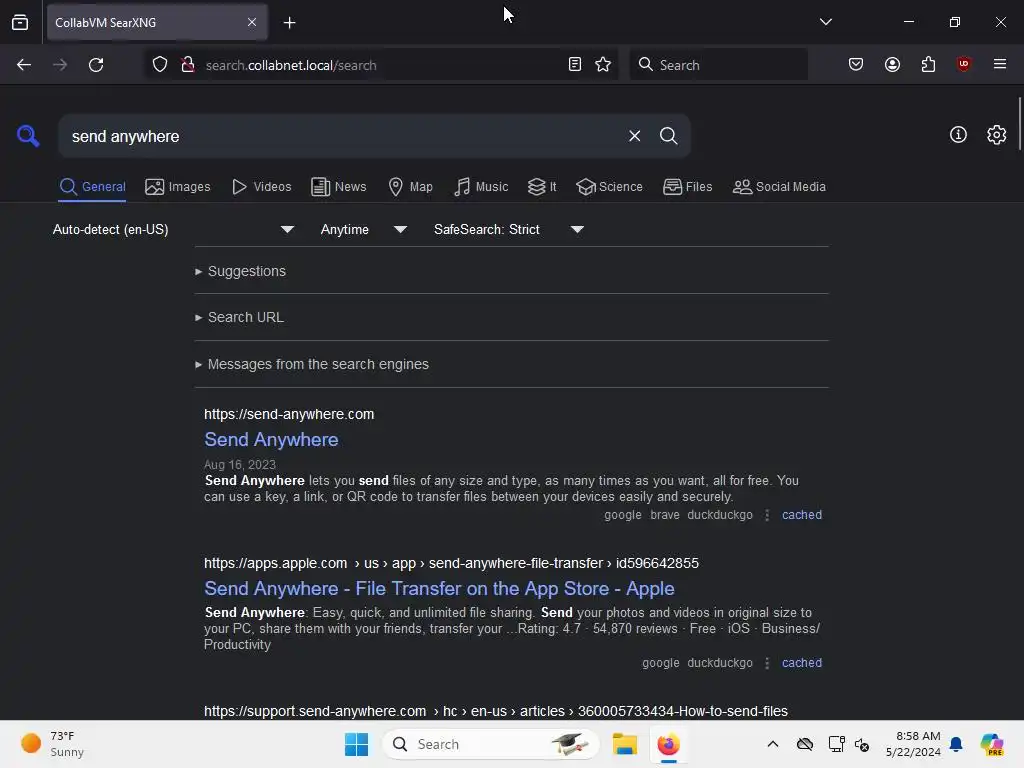Switch to Music category
Image resolution: width=1024 pixels, height=768 pixels.
[x=481, y=187]
